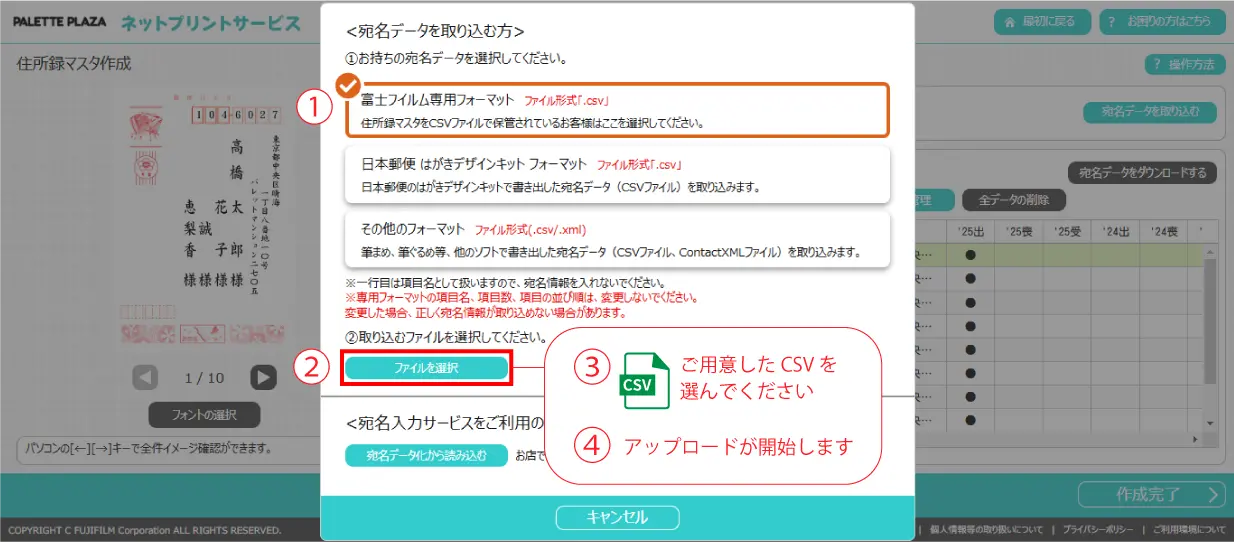This screenshot has width=1234, height=542.
Task: Click the green CSV file icon
Action: [x=645, y=381]
